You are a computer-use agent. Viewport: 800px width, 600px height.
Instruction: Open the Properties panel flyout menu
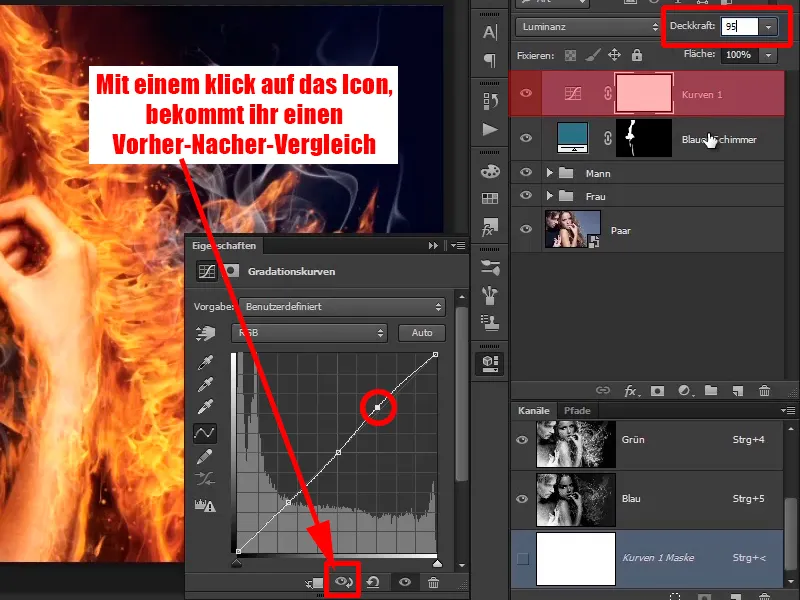[x=458, y=245]
